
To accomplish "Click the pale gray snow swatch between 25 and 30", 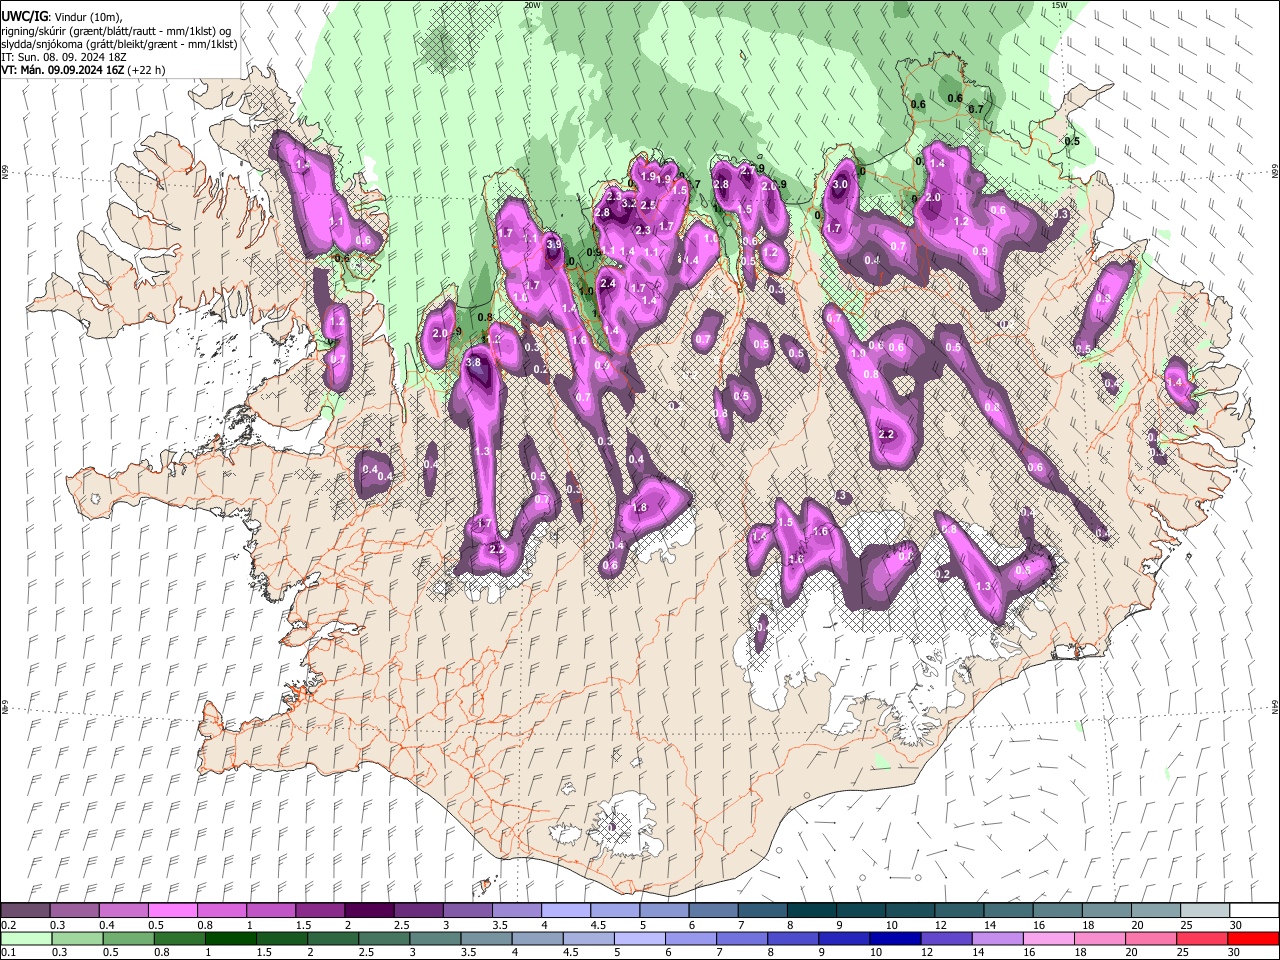I will [1206, 910].
